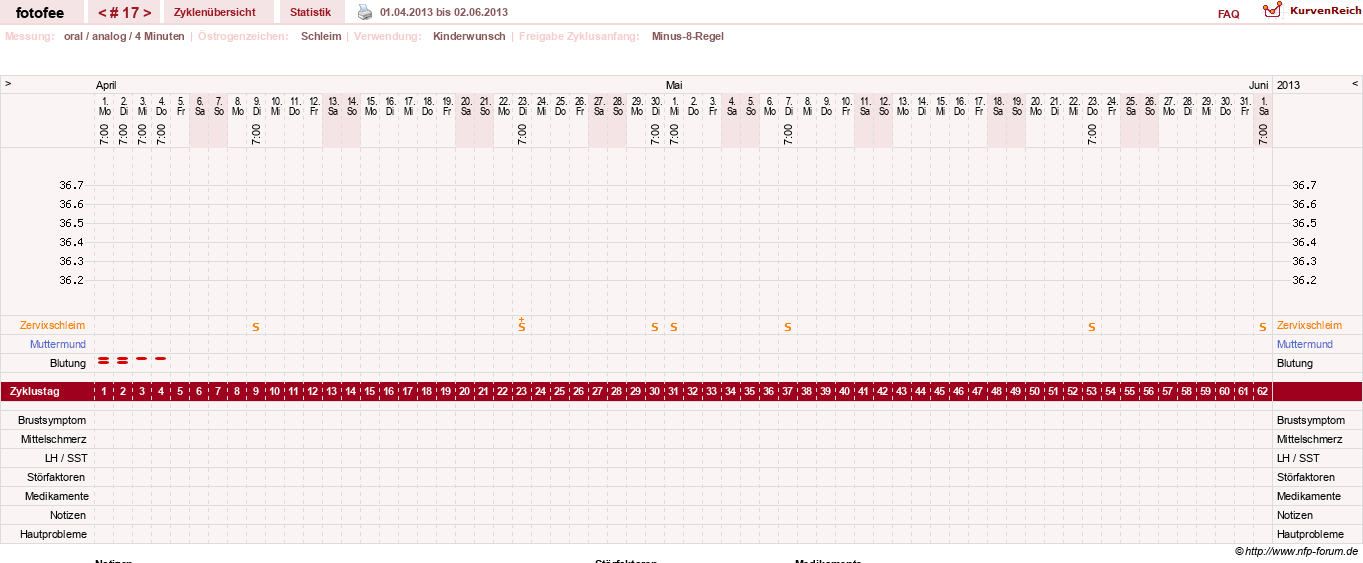Click the 7:00 time under 30. Di April
The height and width of the screenshot is (563, 1363).
click(x=655, y=134)
